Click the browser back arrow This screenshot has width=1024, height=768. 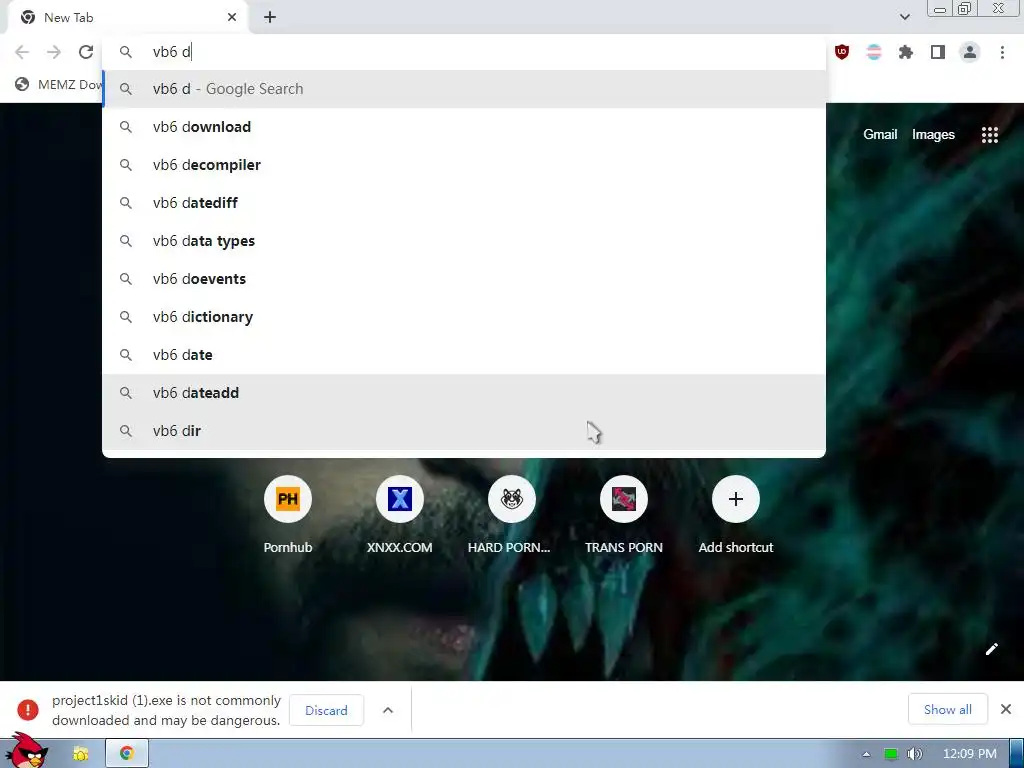pos(22,52)
